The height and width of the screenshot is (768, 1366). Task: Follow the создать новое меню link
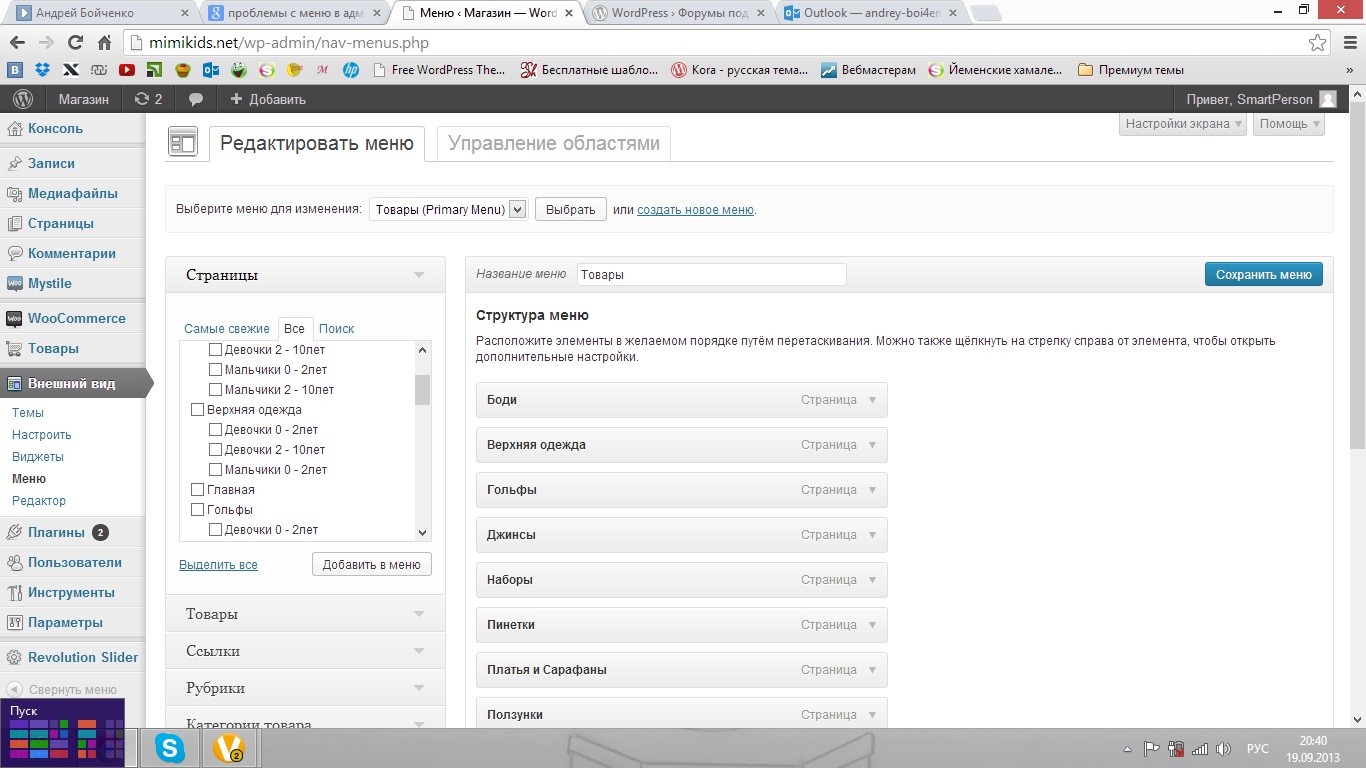[695, 210]
